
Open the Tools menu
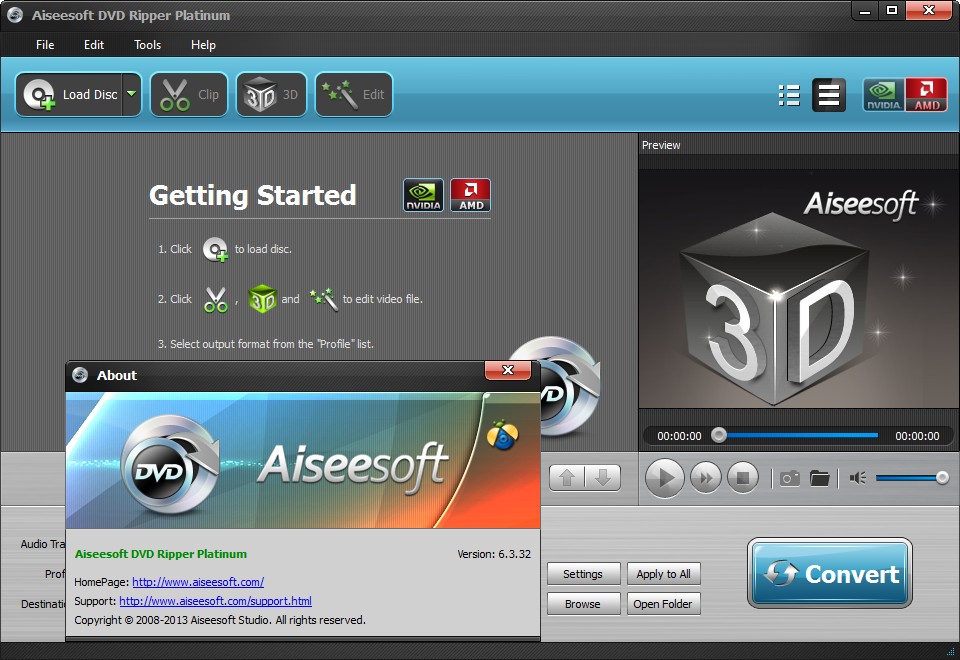147,45
